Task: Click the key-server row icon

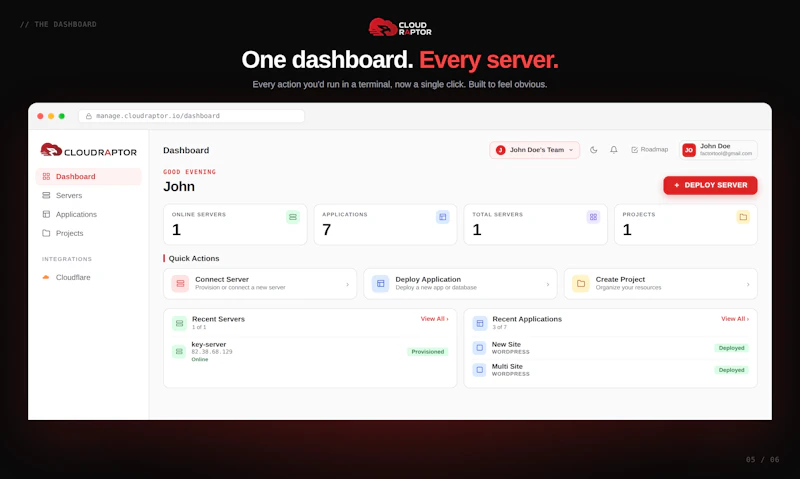Action: (179, 351)
